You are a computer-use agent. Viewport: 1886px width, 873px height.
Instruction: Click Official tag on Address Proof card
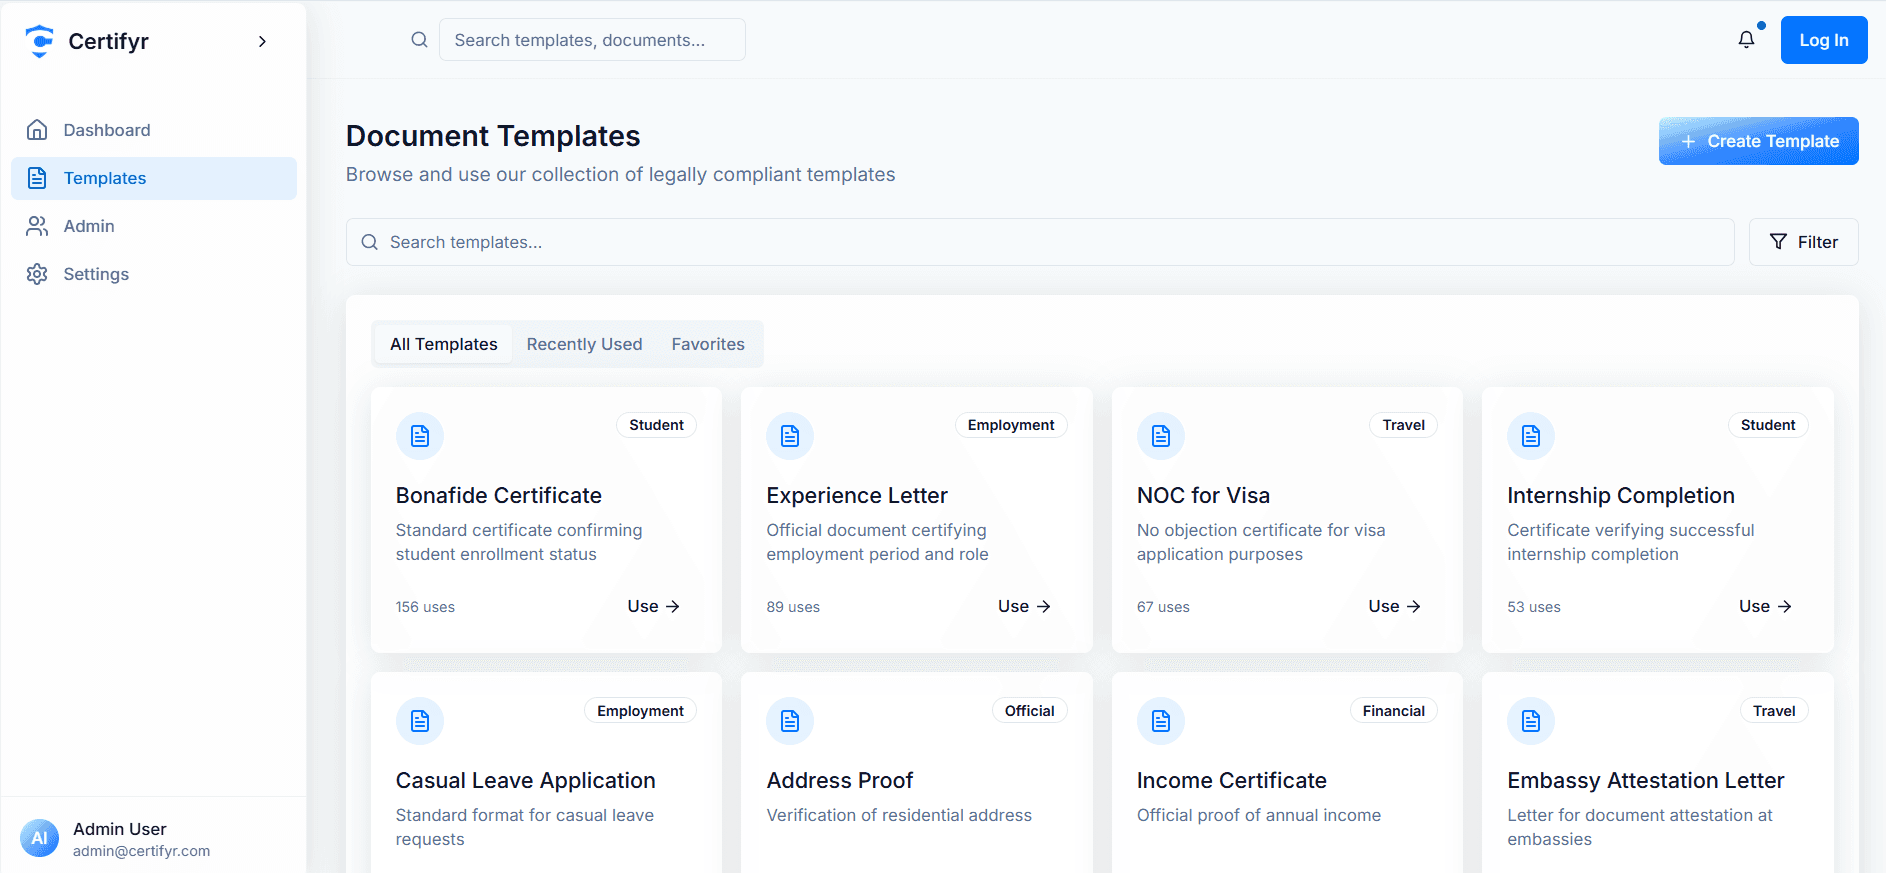[x=1029, y=711]
